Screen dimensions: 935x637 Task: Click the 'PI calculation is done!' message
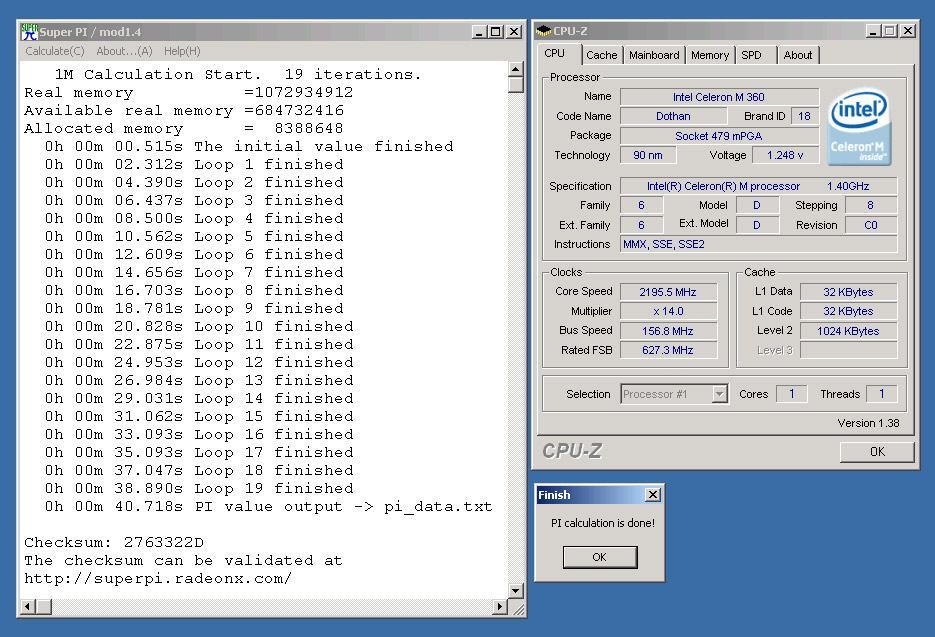603,523
